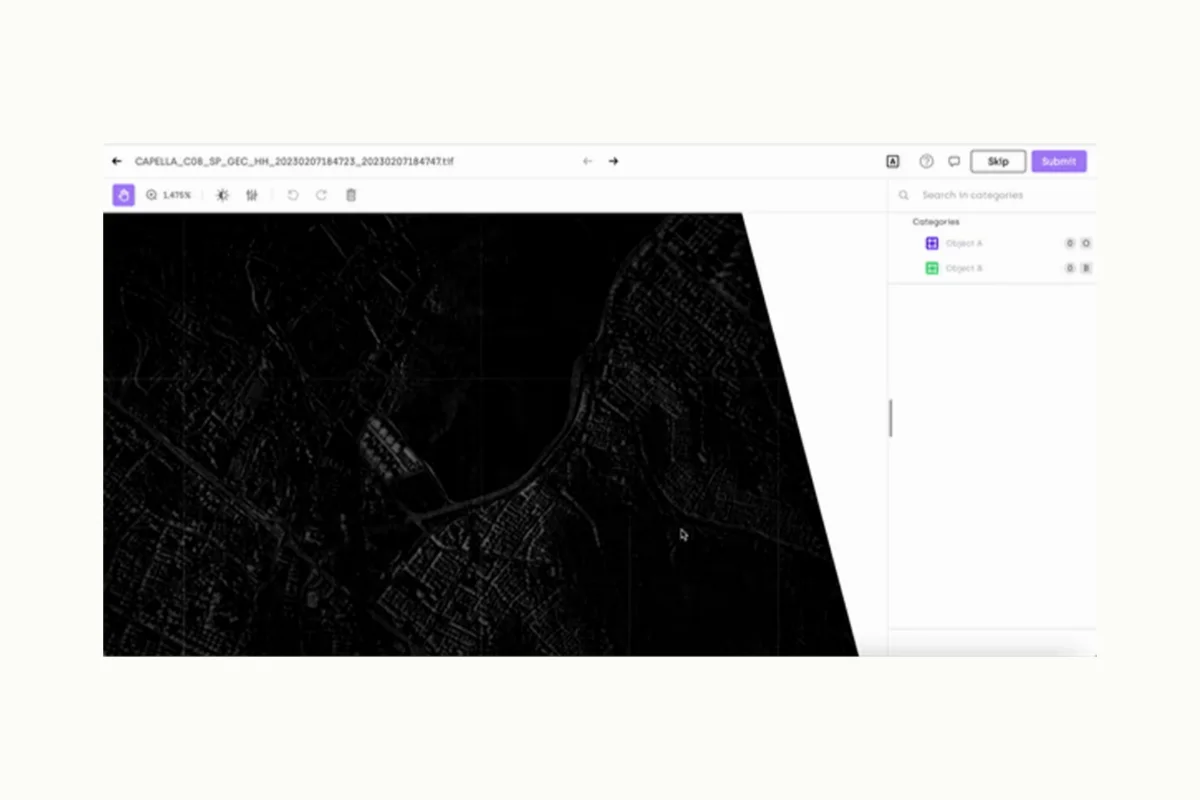This screenshot has height=800, width=1200.
Task: Select the green Object B category
Action: point(1008,268)
